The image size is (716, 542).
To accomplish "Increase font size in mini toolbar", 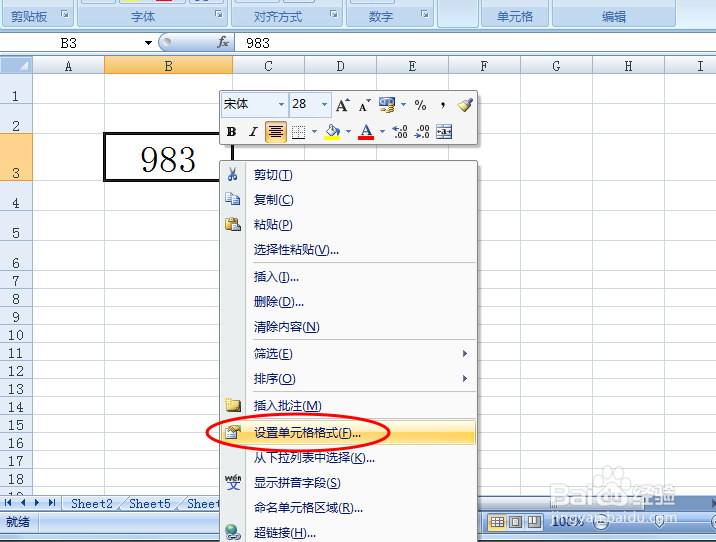I will click(342, 105).
